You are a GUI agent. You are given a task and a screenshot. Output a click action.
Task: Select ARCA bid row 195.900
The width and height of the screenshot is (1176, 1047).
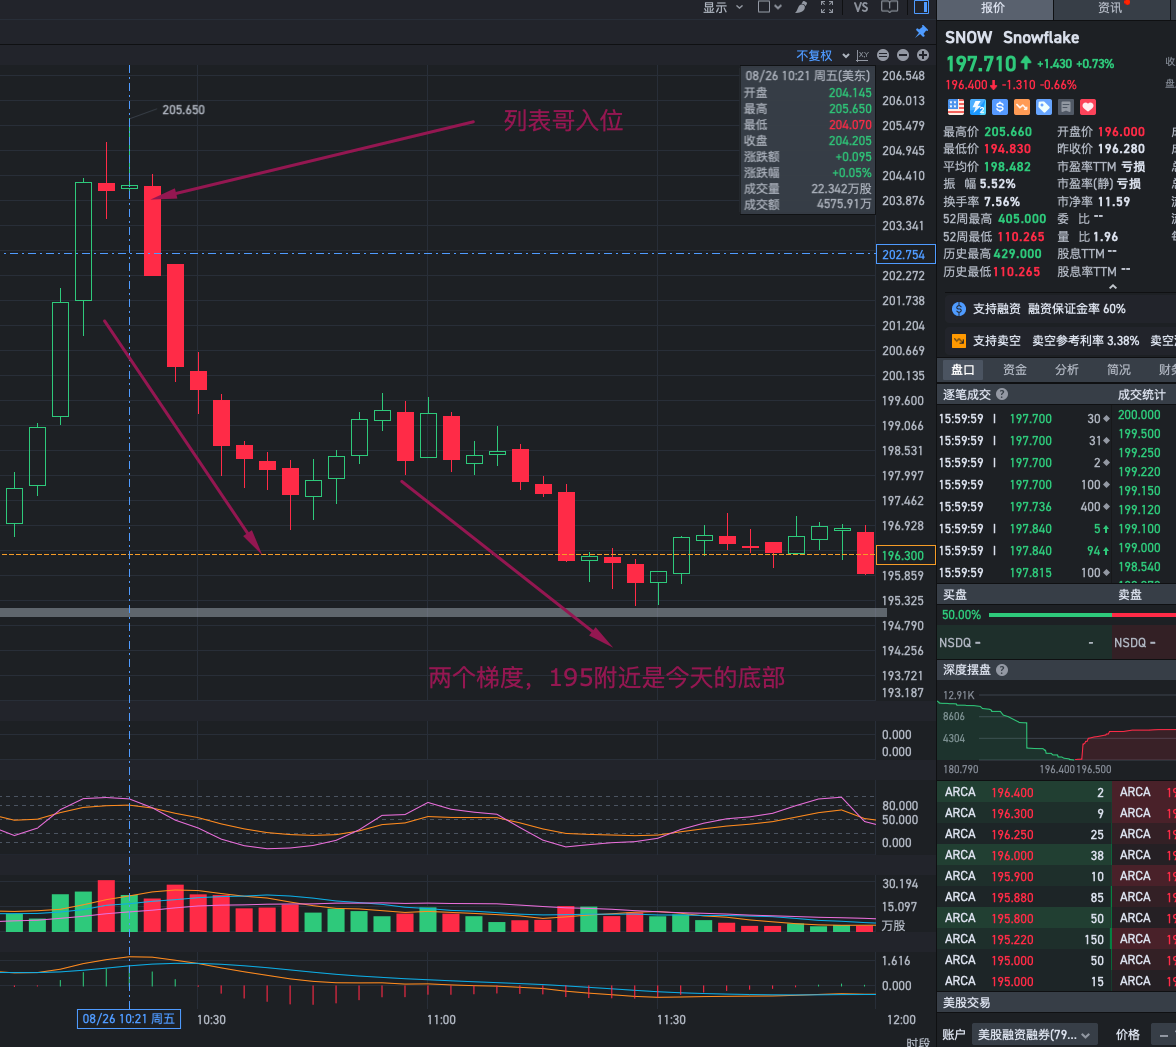point(1024,877)
